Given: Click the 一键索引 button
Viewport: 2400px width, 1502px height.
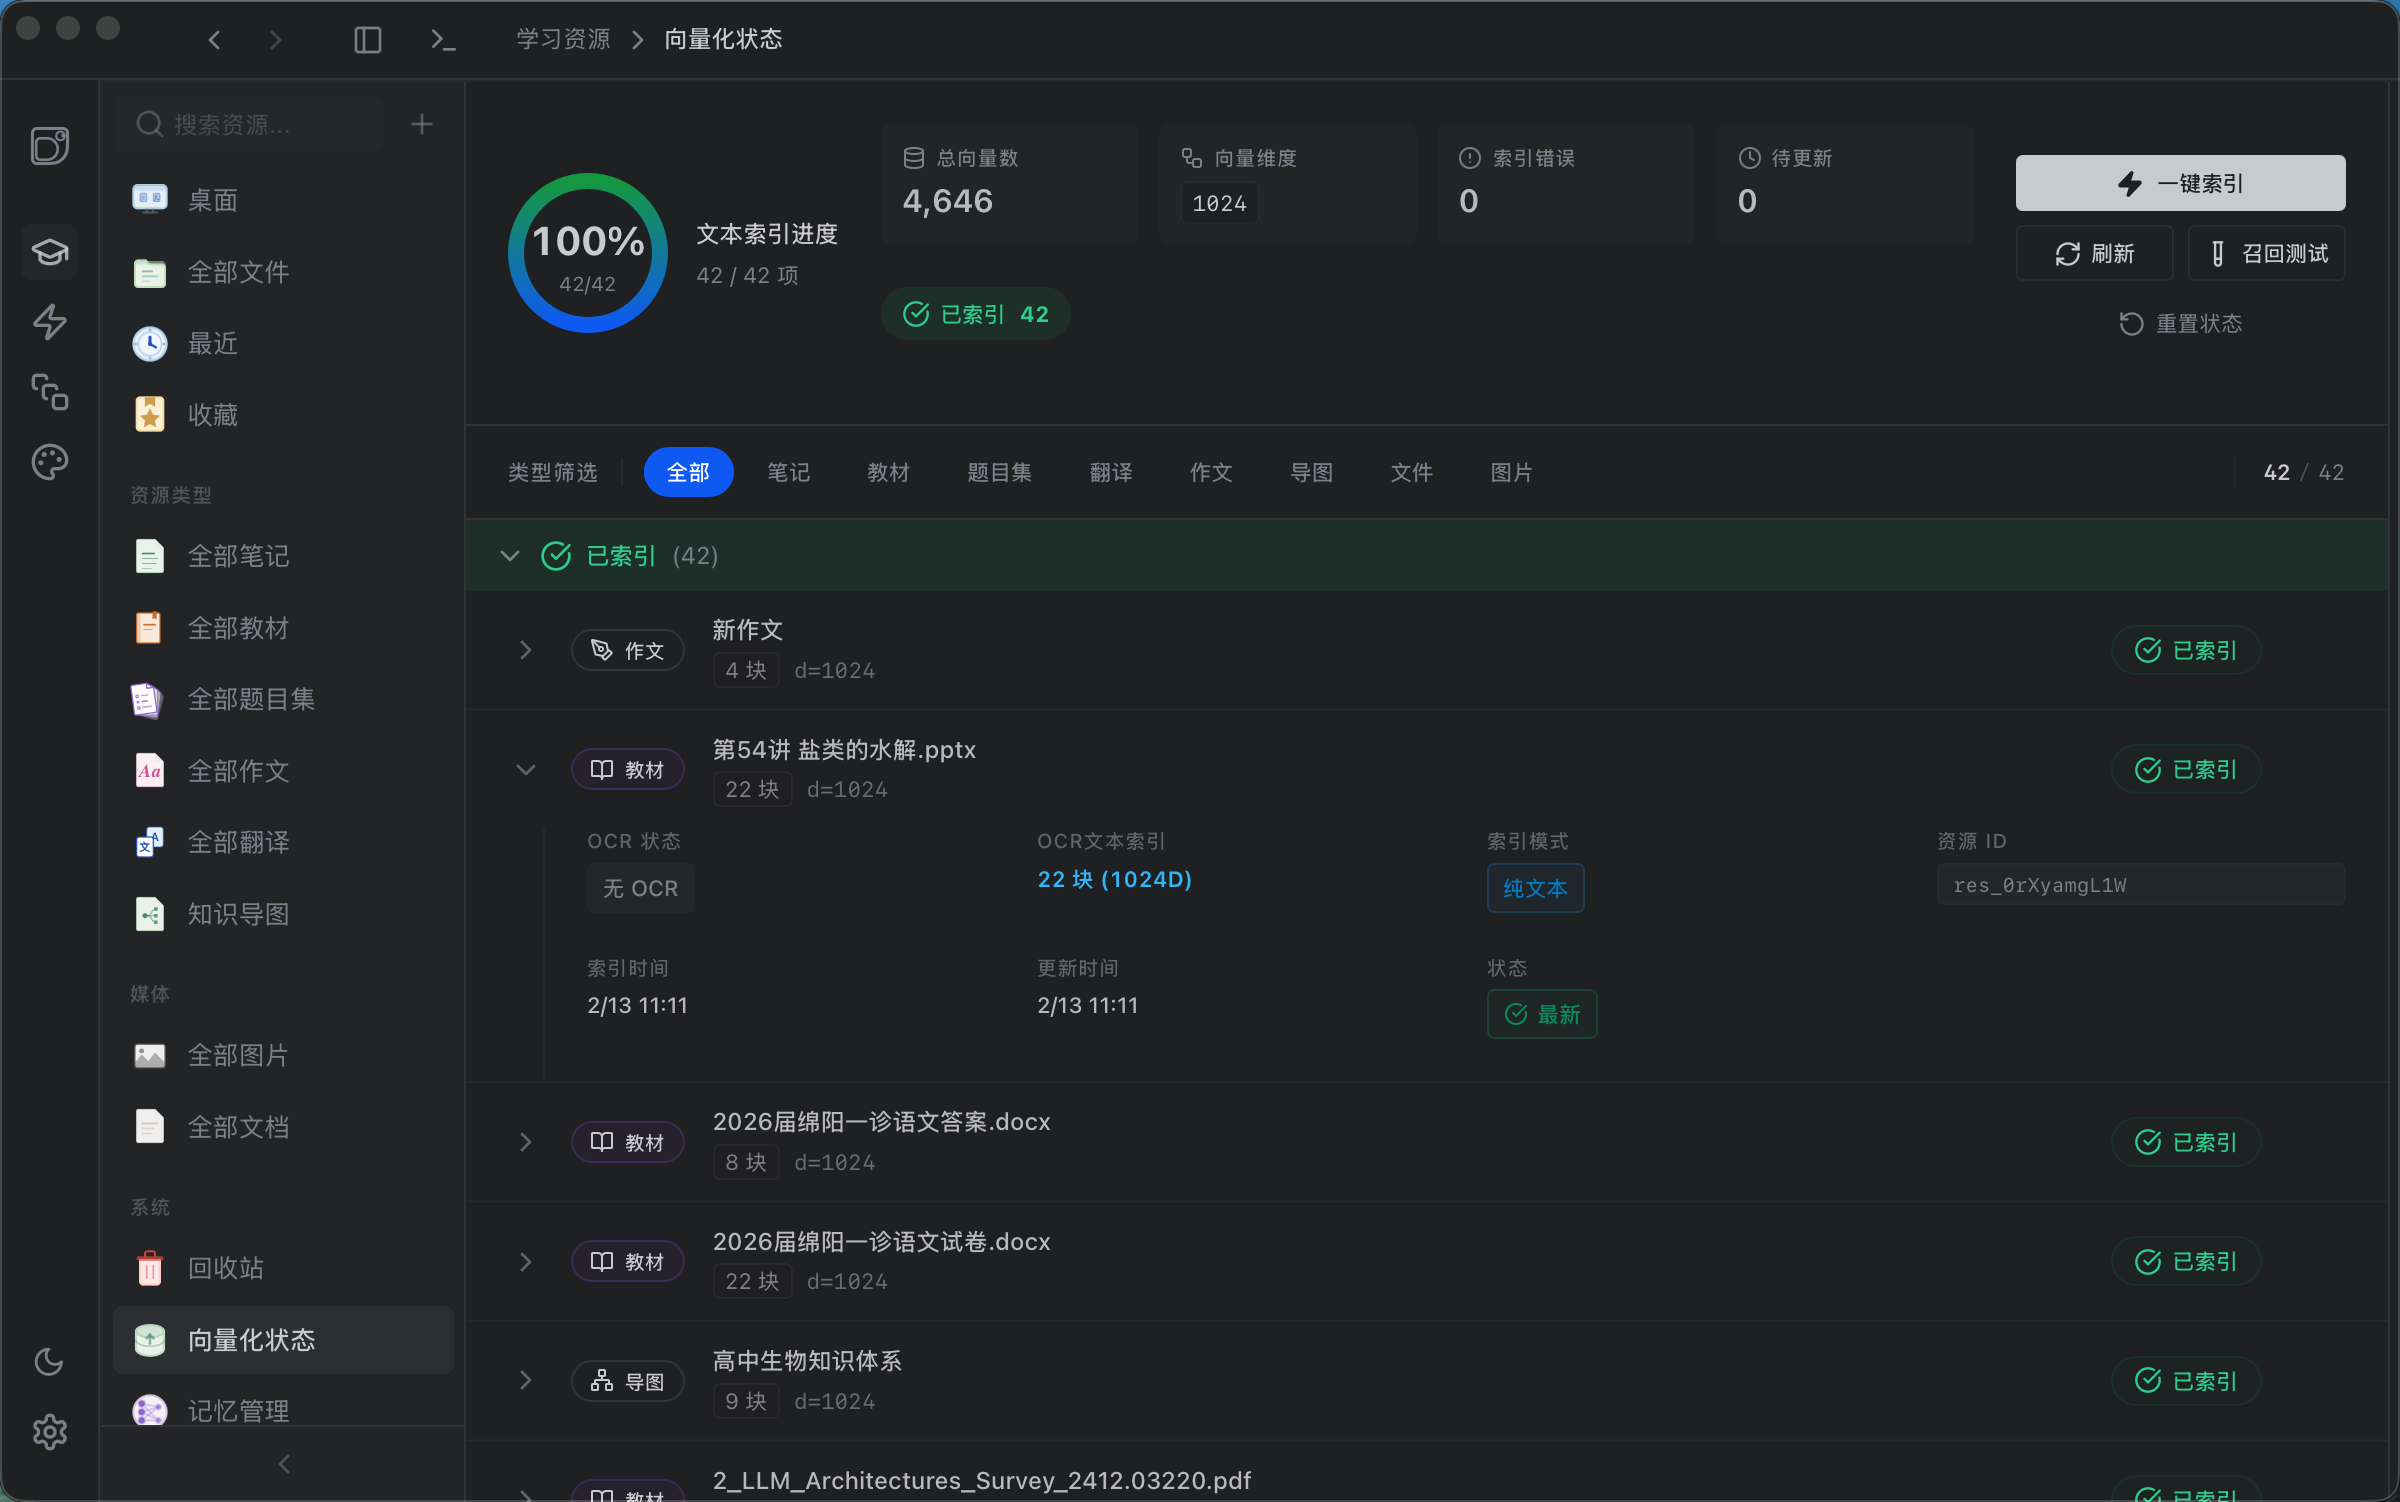Looking at the screenshot, I should point(2180,183).
